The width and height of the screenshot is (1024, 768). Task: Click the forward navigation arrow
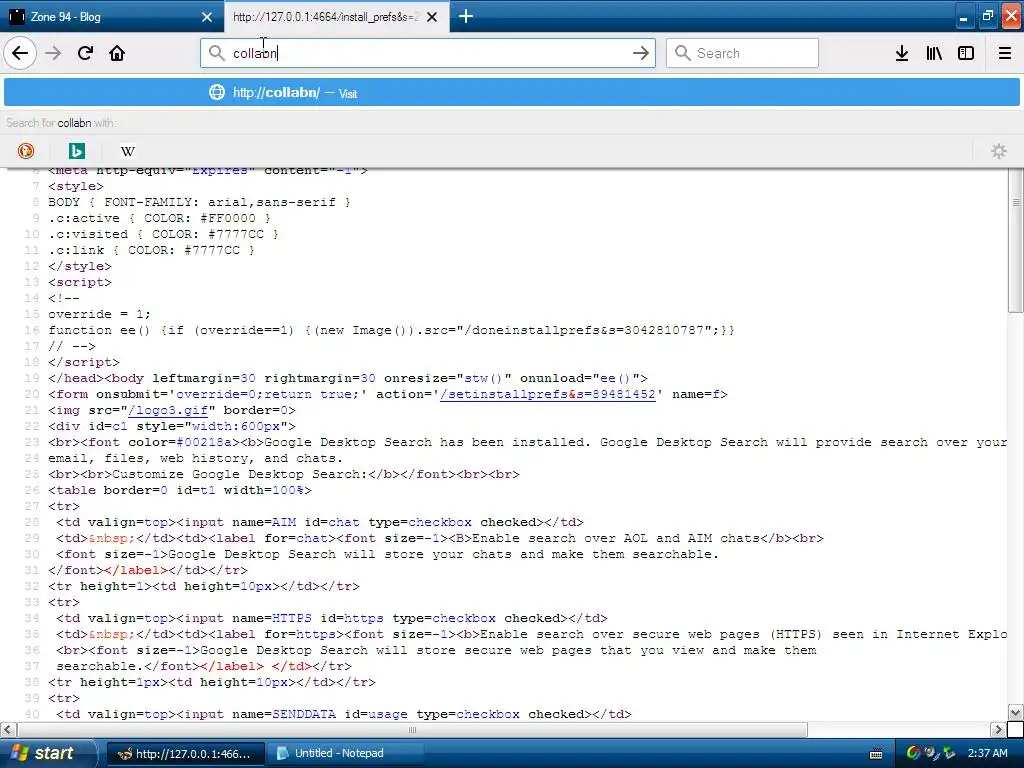click(53, 53)
